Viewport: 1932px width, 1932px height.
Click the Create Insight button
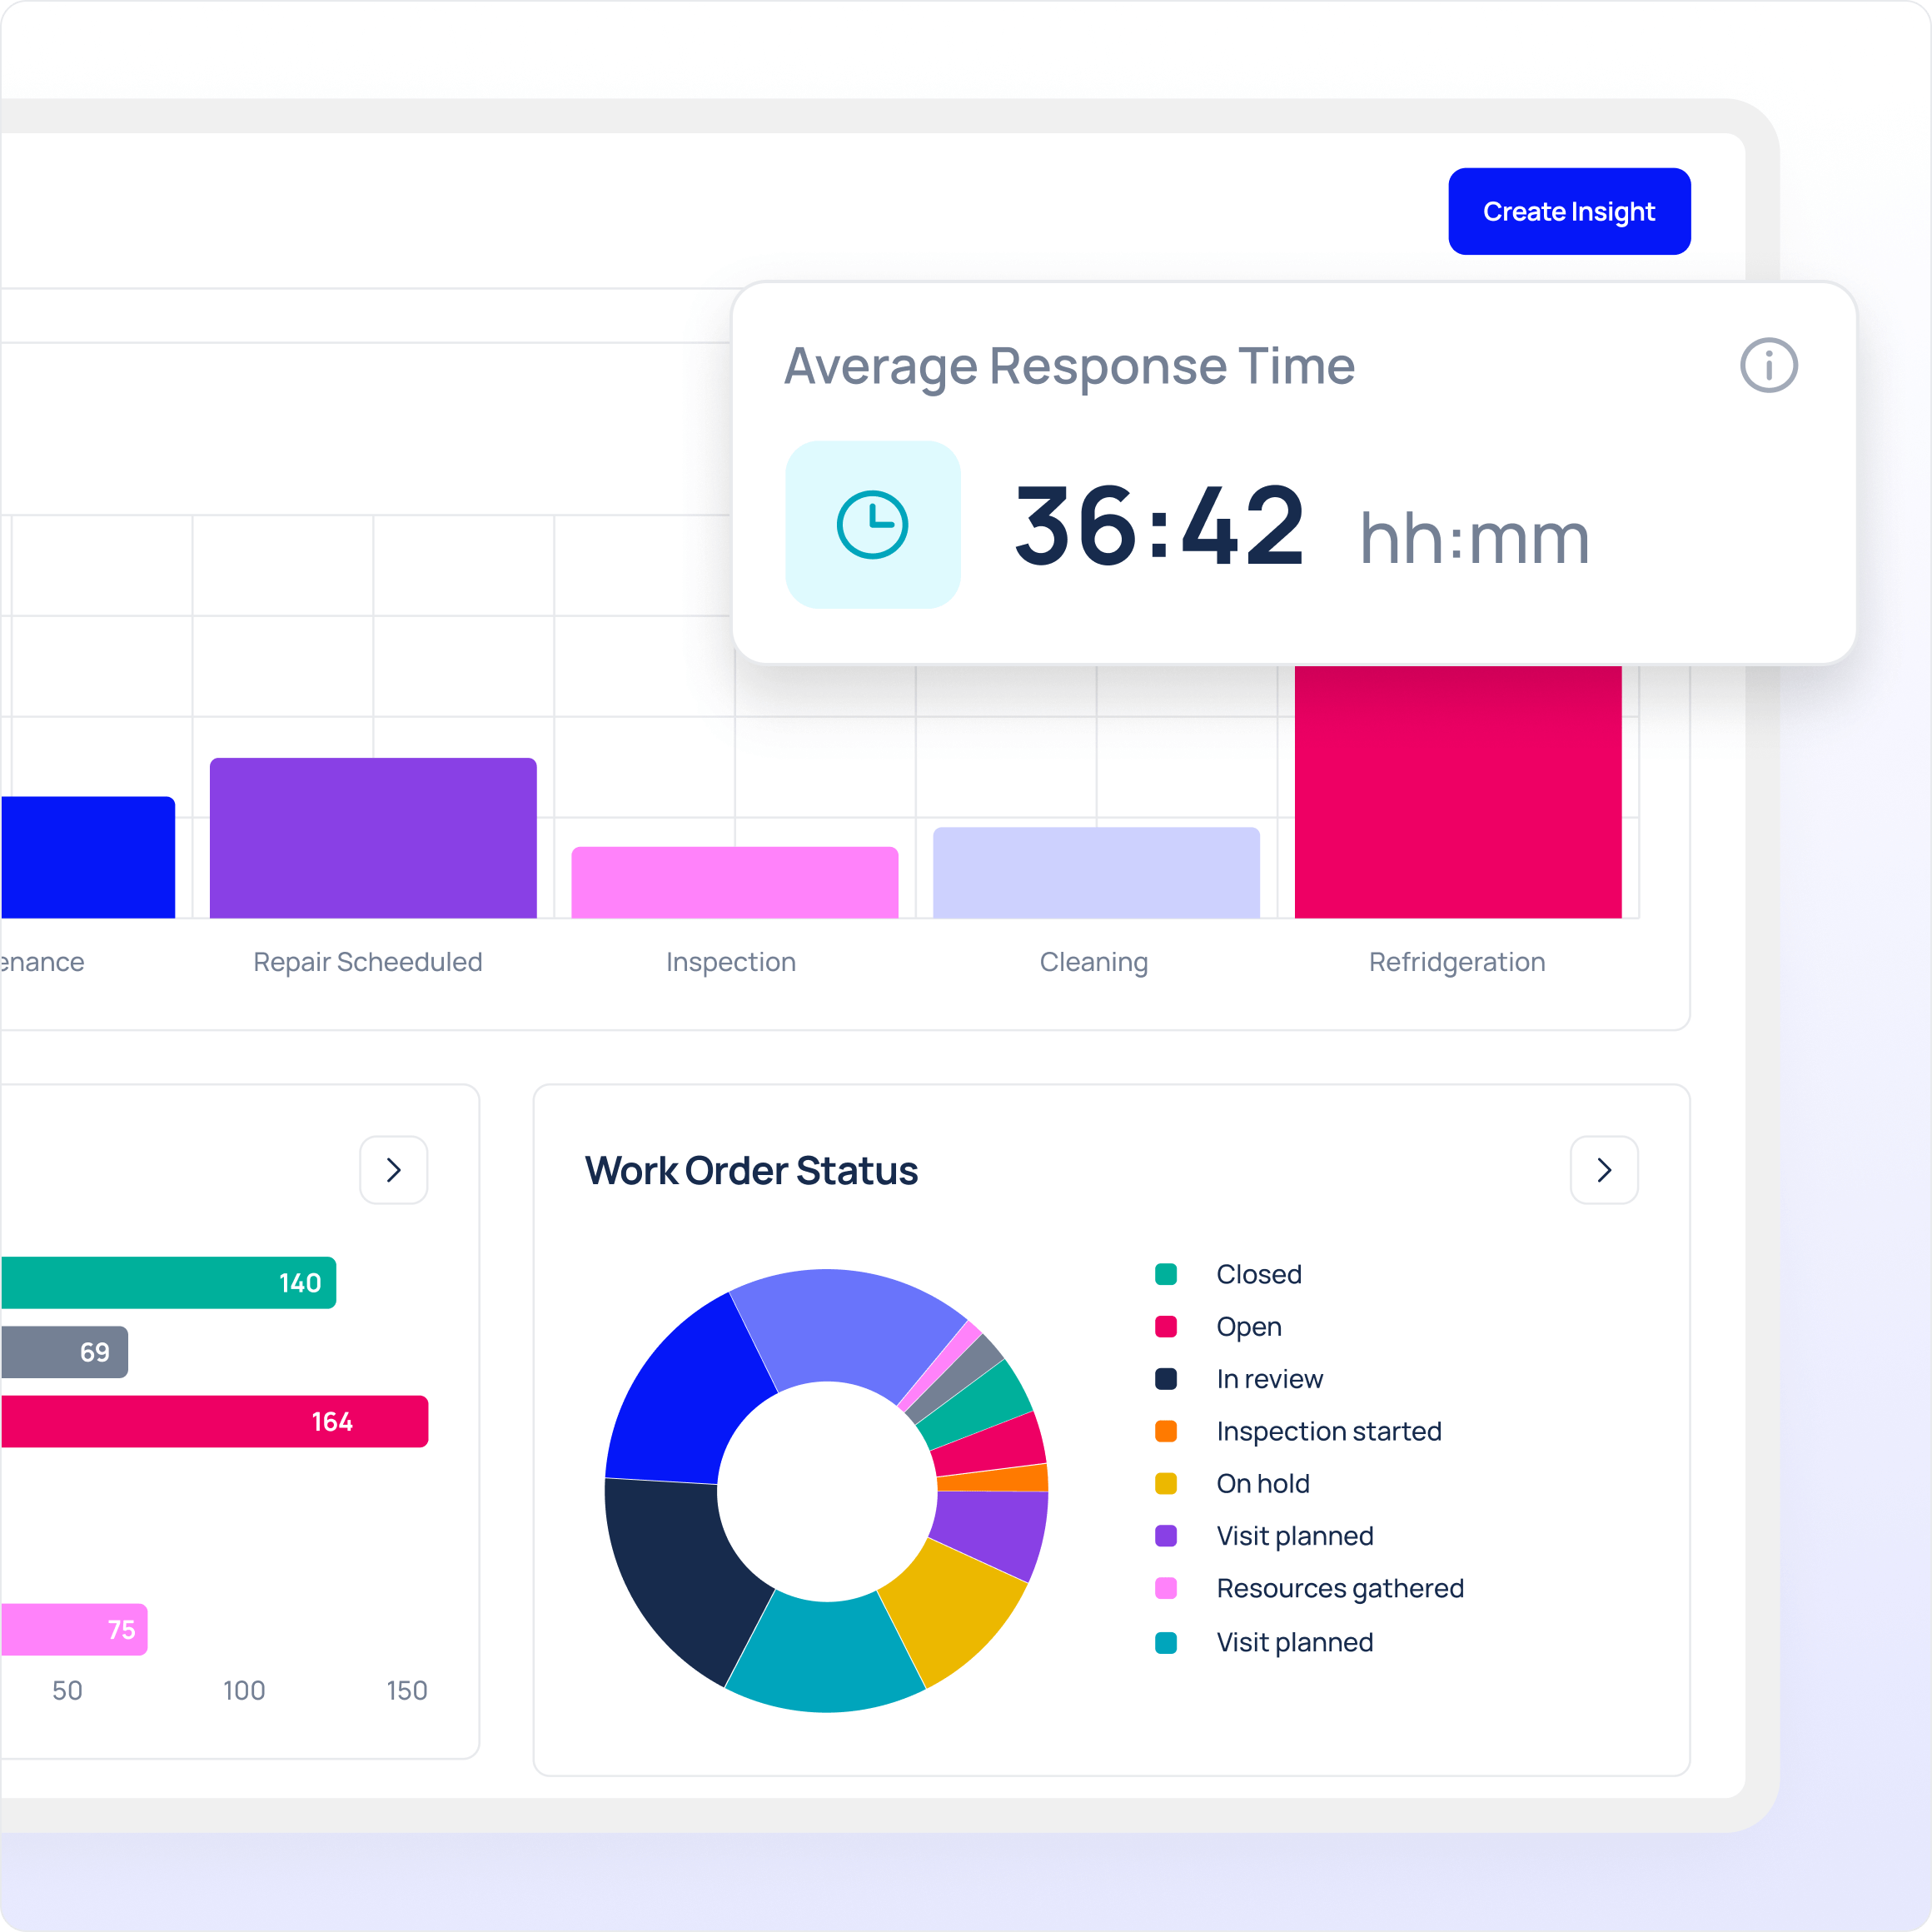(x=1568, y=211)
